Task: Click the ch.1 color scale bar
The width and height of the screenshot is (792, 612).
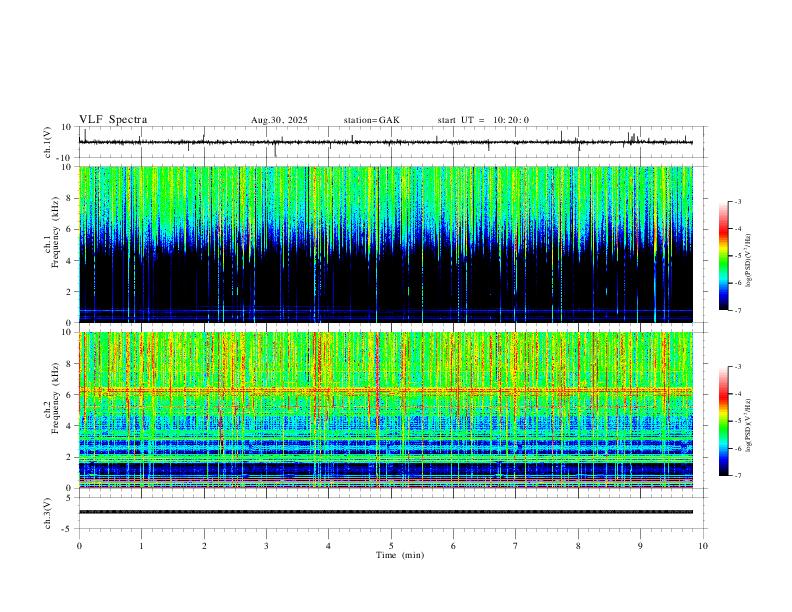Action: [723, 256]
